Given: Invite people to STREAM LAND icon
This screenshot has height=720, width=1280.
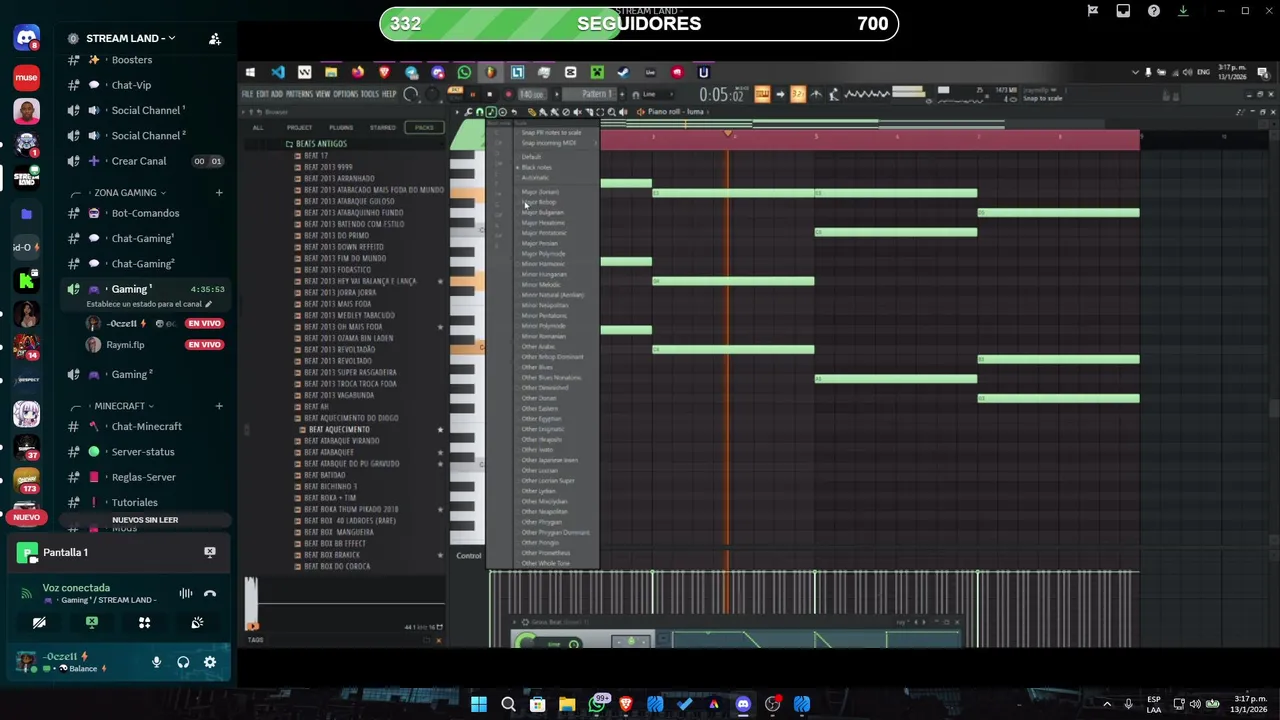Looking at the screenshot, I should 214,39.
